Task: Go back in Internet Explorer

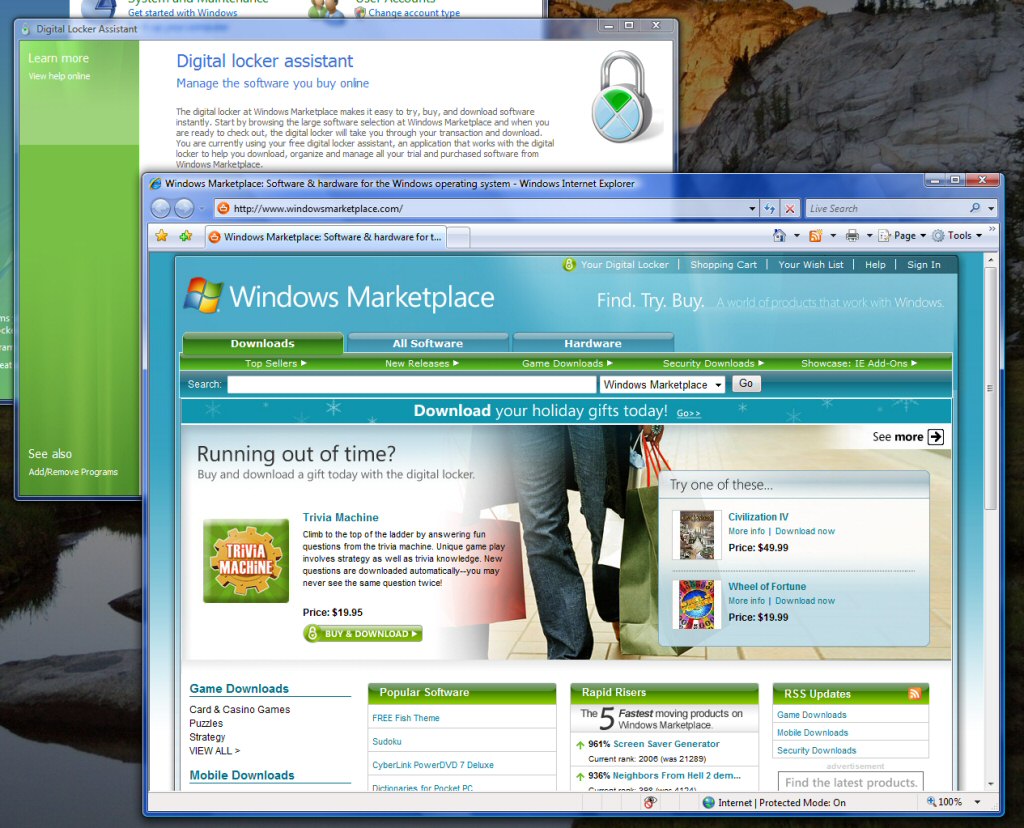Action: 161,208
